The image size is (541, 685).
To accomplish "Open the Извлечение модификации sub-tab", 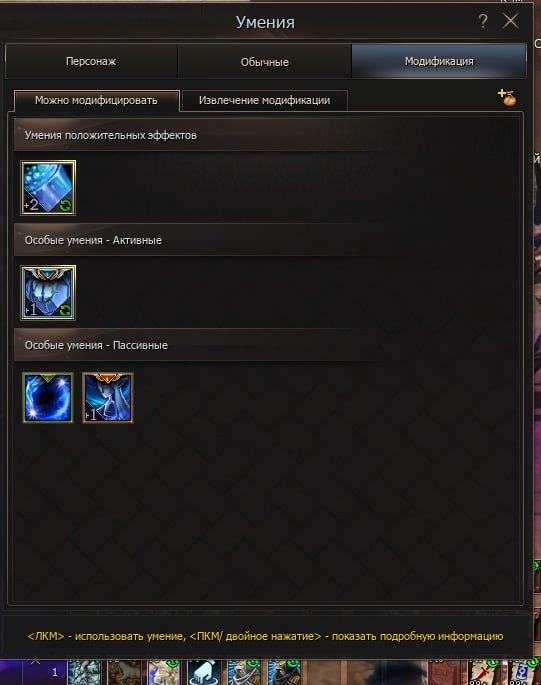I will tap(264, 100).
